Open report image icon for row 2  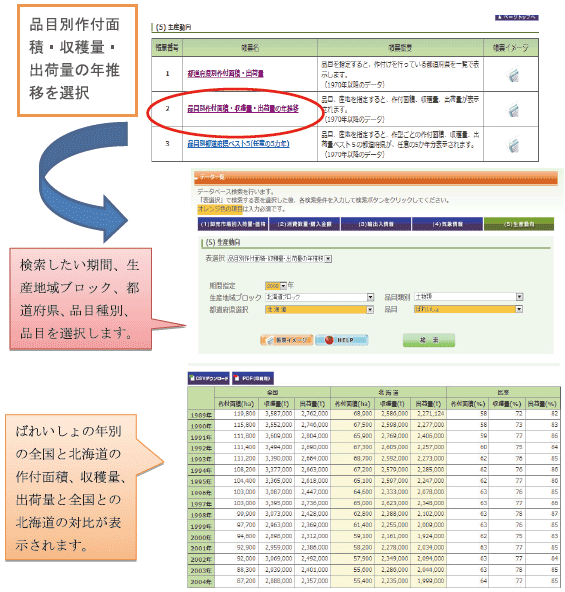[513, 110]
